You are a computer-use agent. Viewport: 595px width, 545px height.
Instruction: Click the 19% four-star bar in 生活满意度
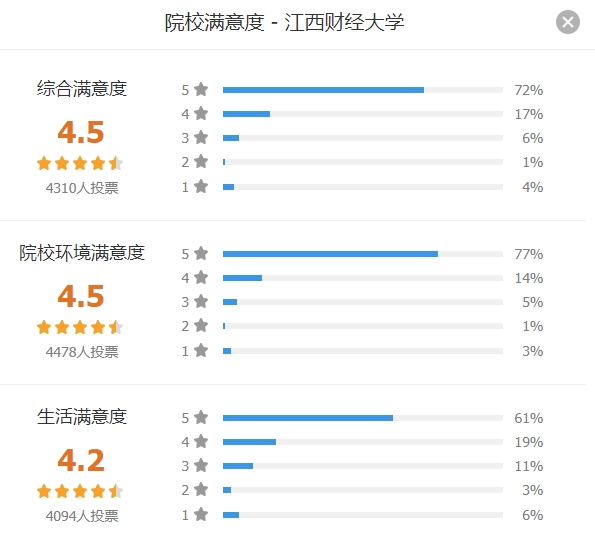(363, 442)
